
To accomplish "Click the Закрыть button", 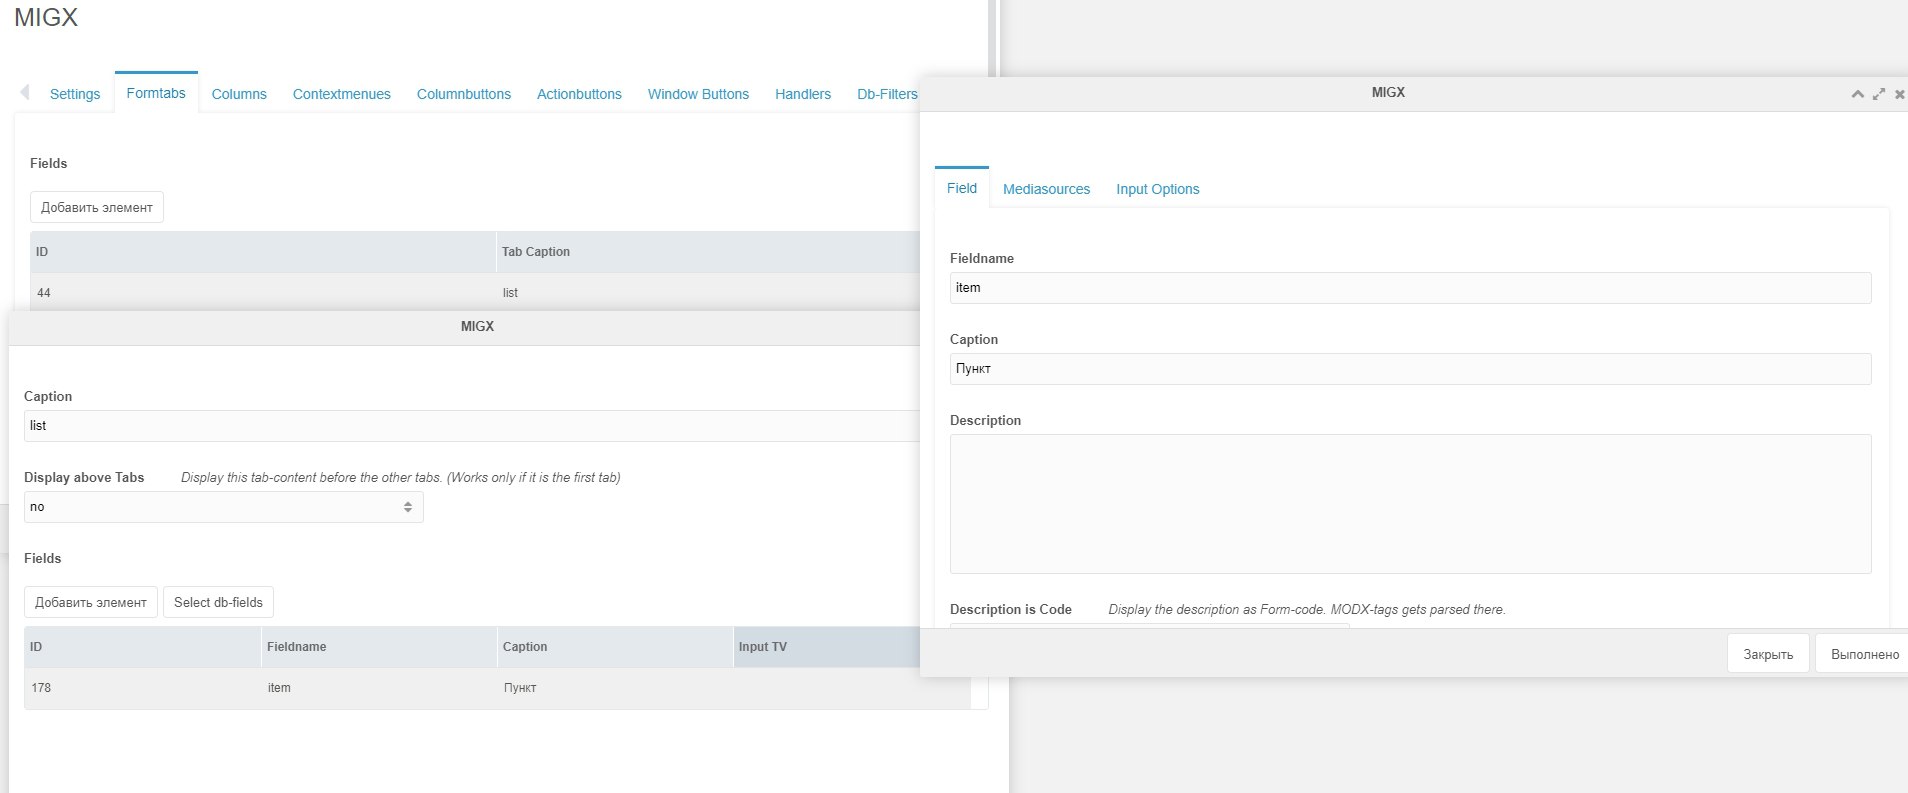I will pyautogui.click(x=1768, y=654).
